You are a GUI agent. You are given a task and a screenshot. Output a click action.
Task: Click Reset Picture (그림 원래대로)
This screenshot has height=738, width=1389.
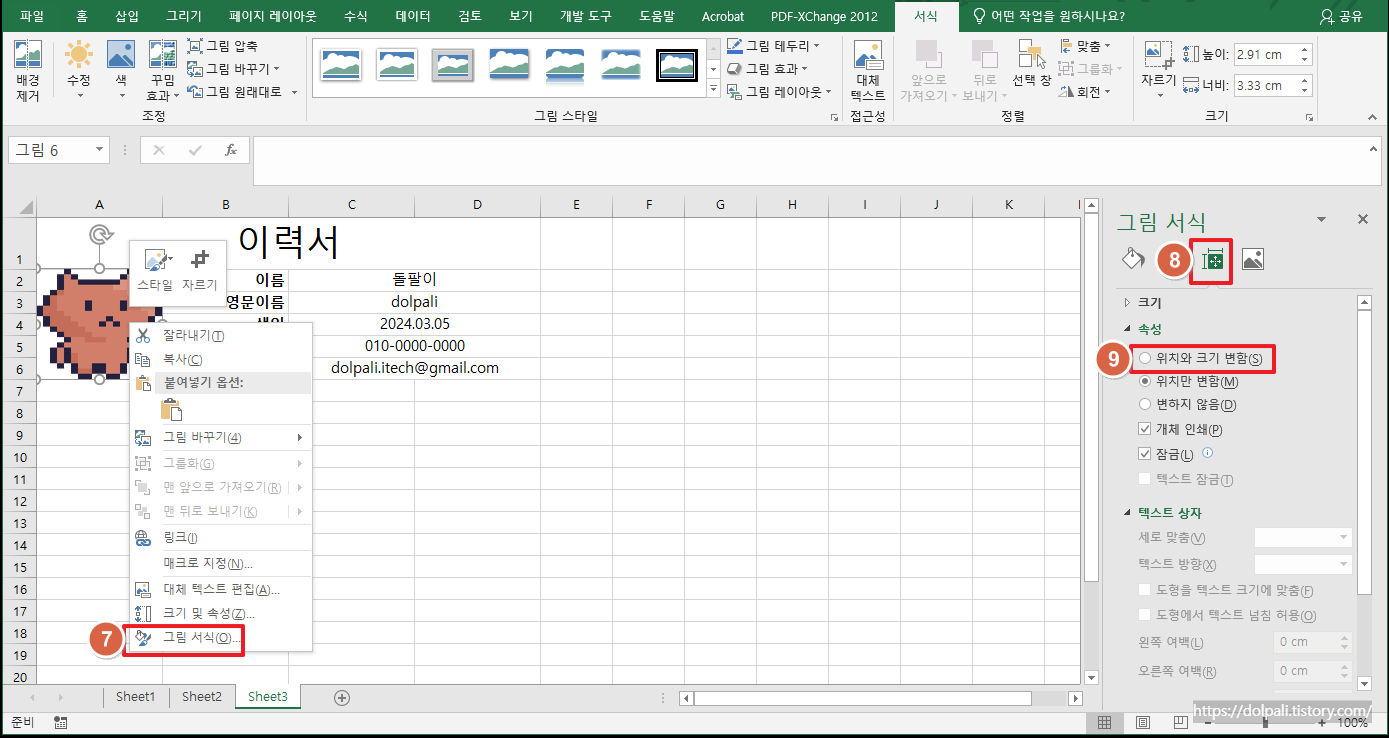click(x=243, y=92)
